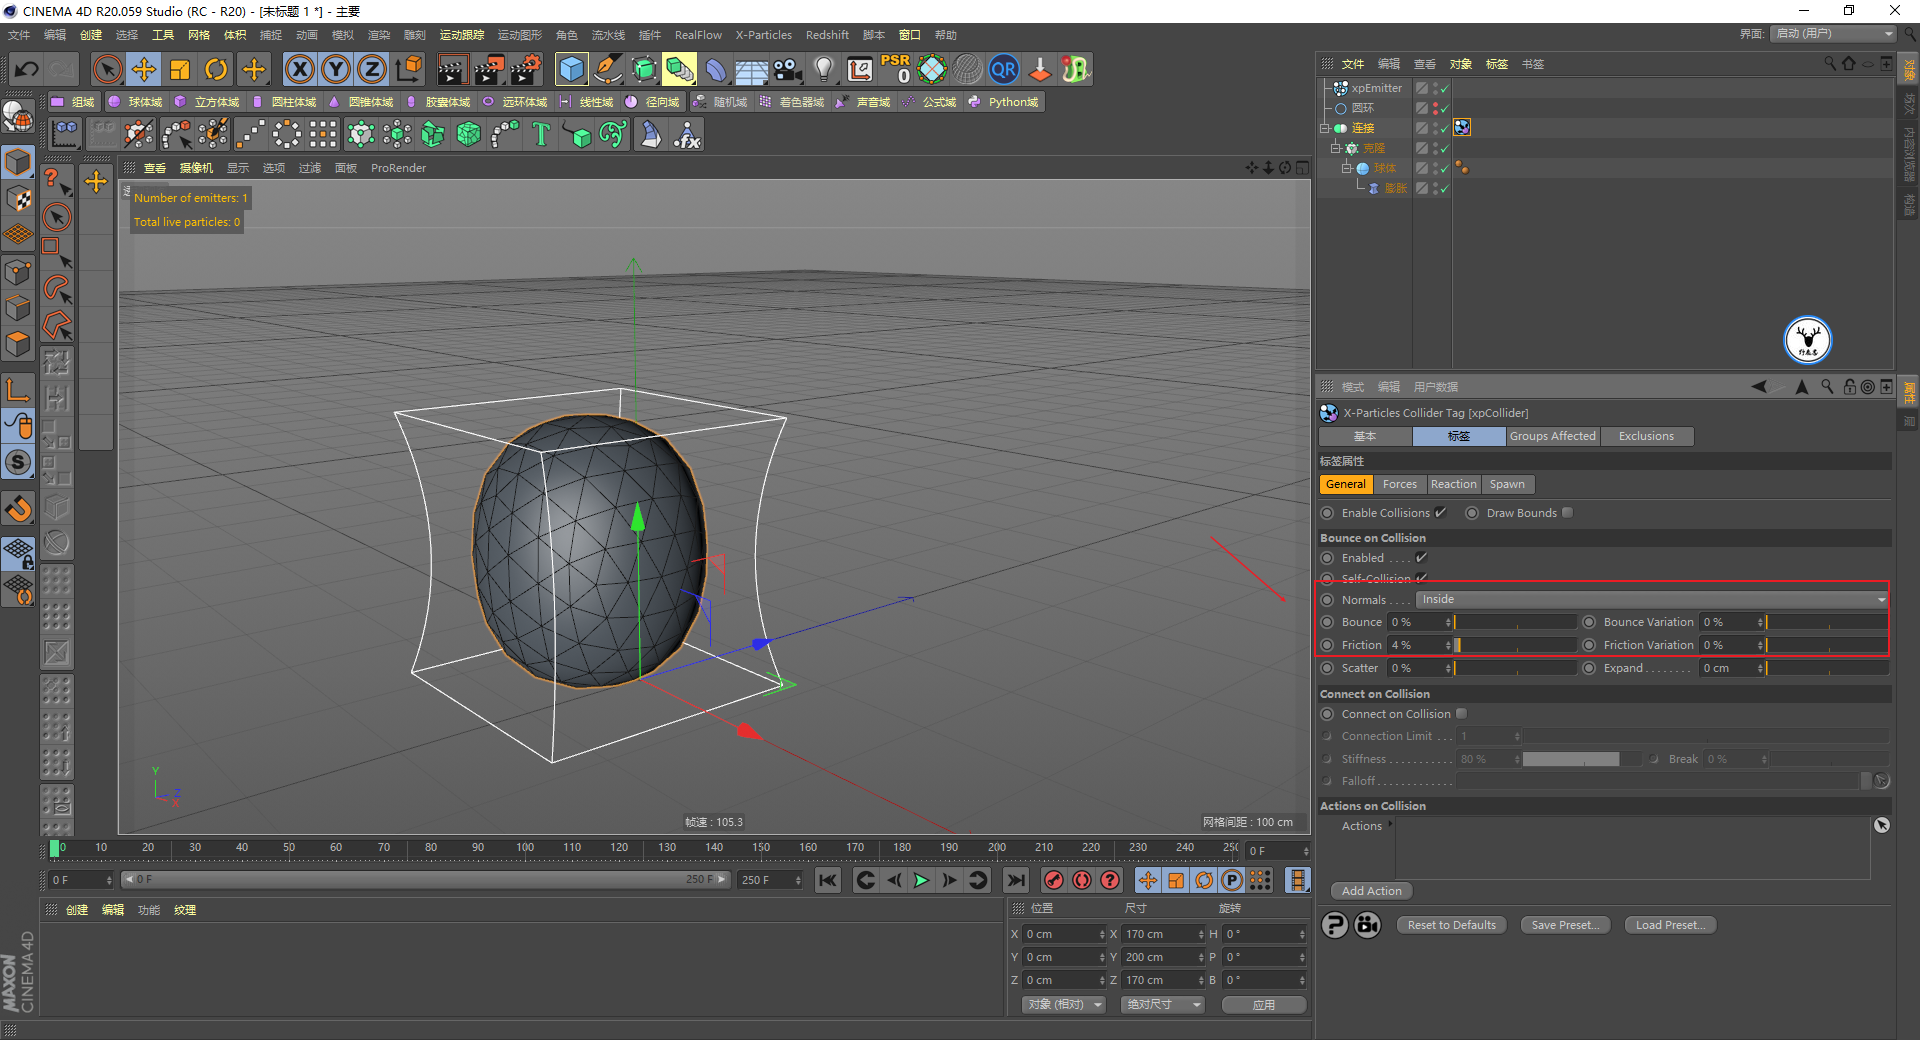
Task: Click the Add Action button
Action: click(x=1371, y=891)
